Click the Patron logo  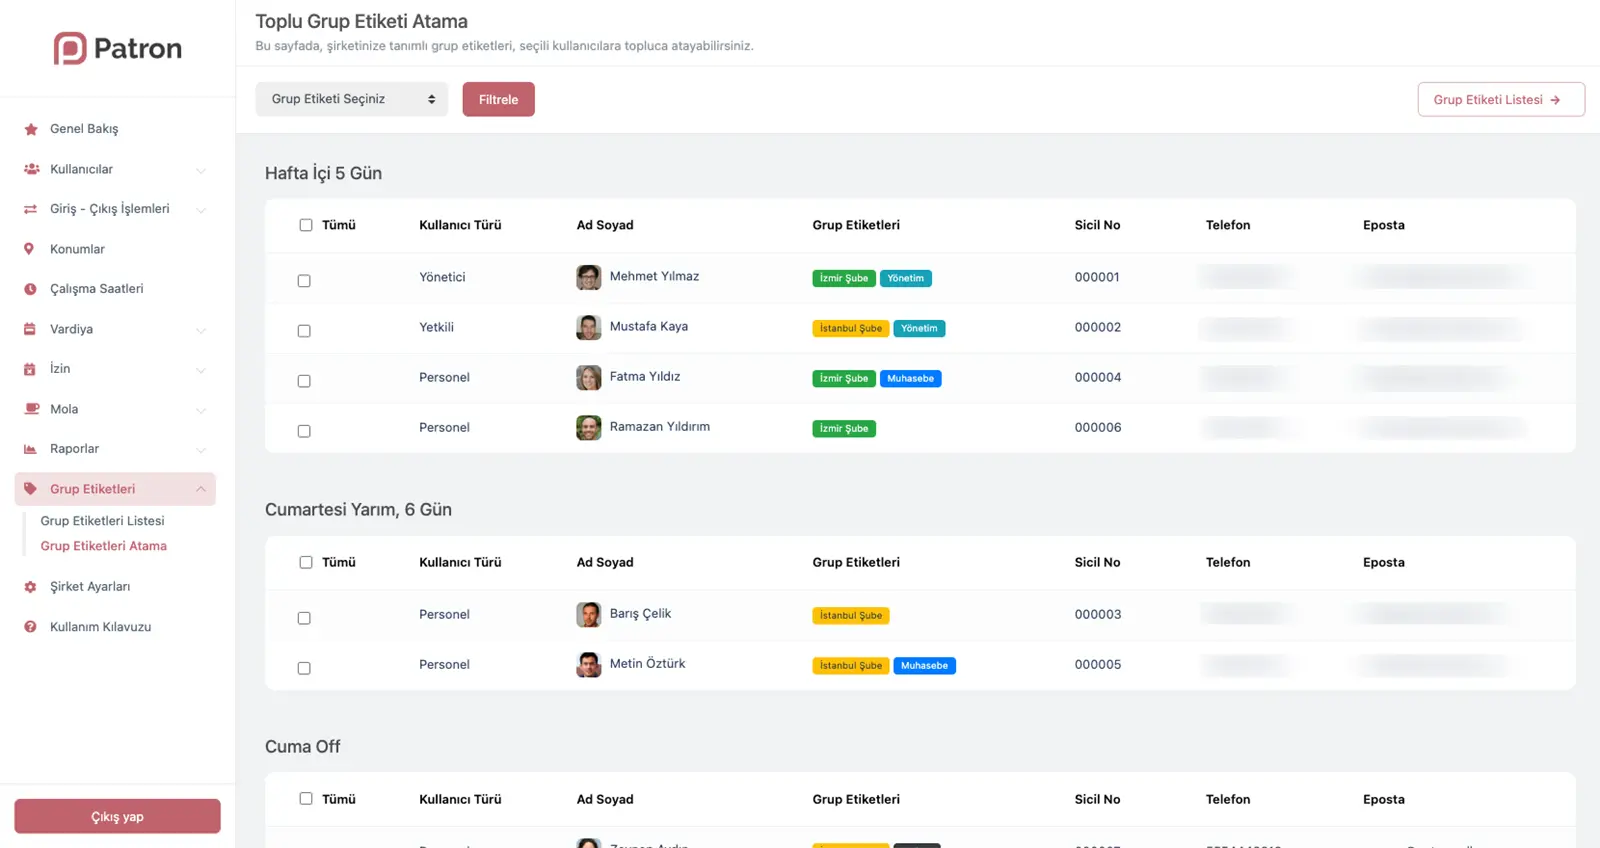(118, 48)
